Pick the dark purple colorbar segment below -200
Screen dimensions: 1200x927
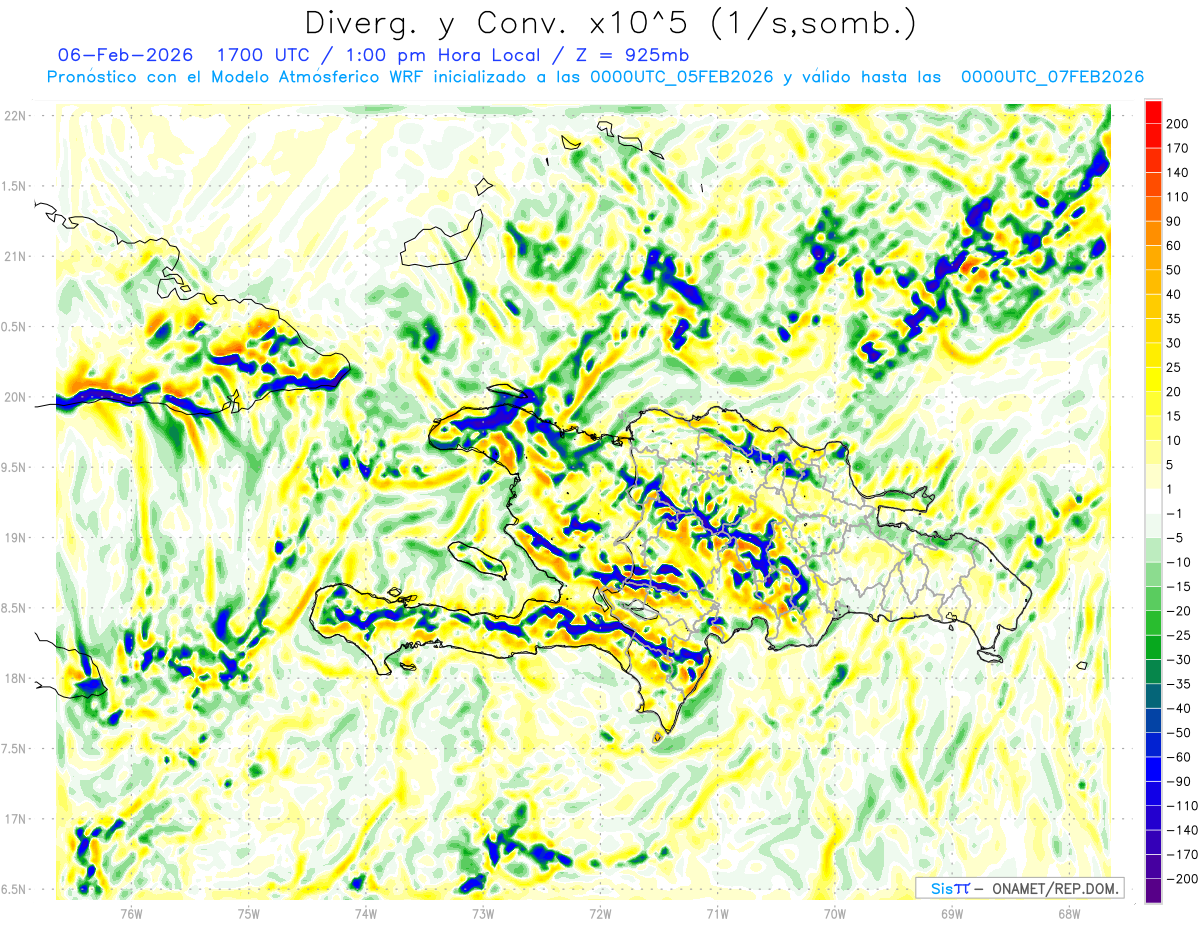pyautogui.click(x=1153, y=891)
